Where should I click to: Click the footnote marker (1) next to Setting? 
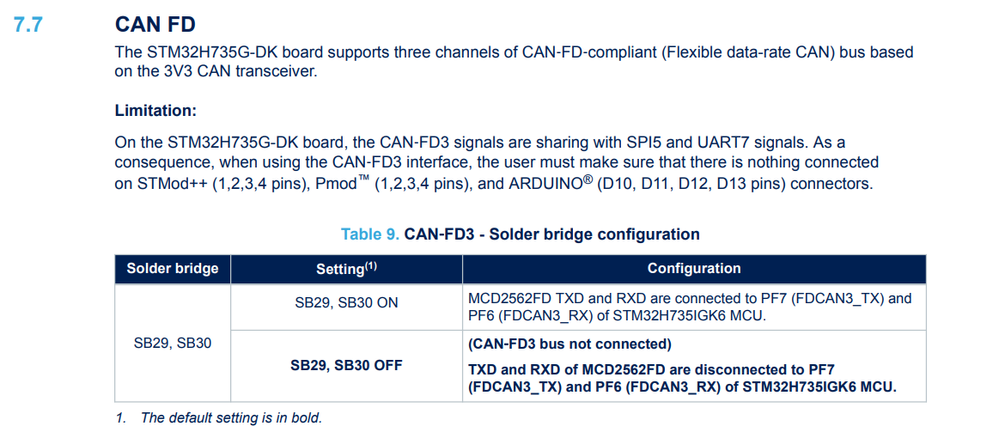coord(371,266)
